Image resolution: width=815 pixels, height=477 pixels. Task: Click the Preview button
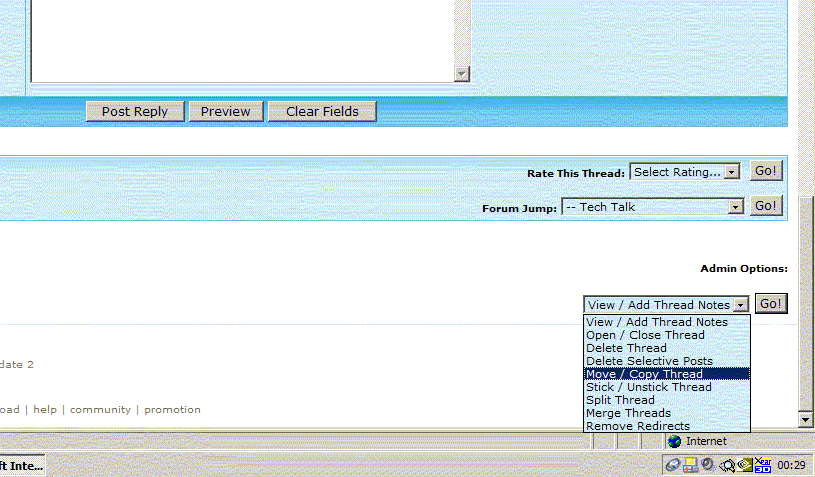click(x=225, y=112)
